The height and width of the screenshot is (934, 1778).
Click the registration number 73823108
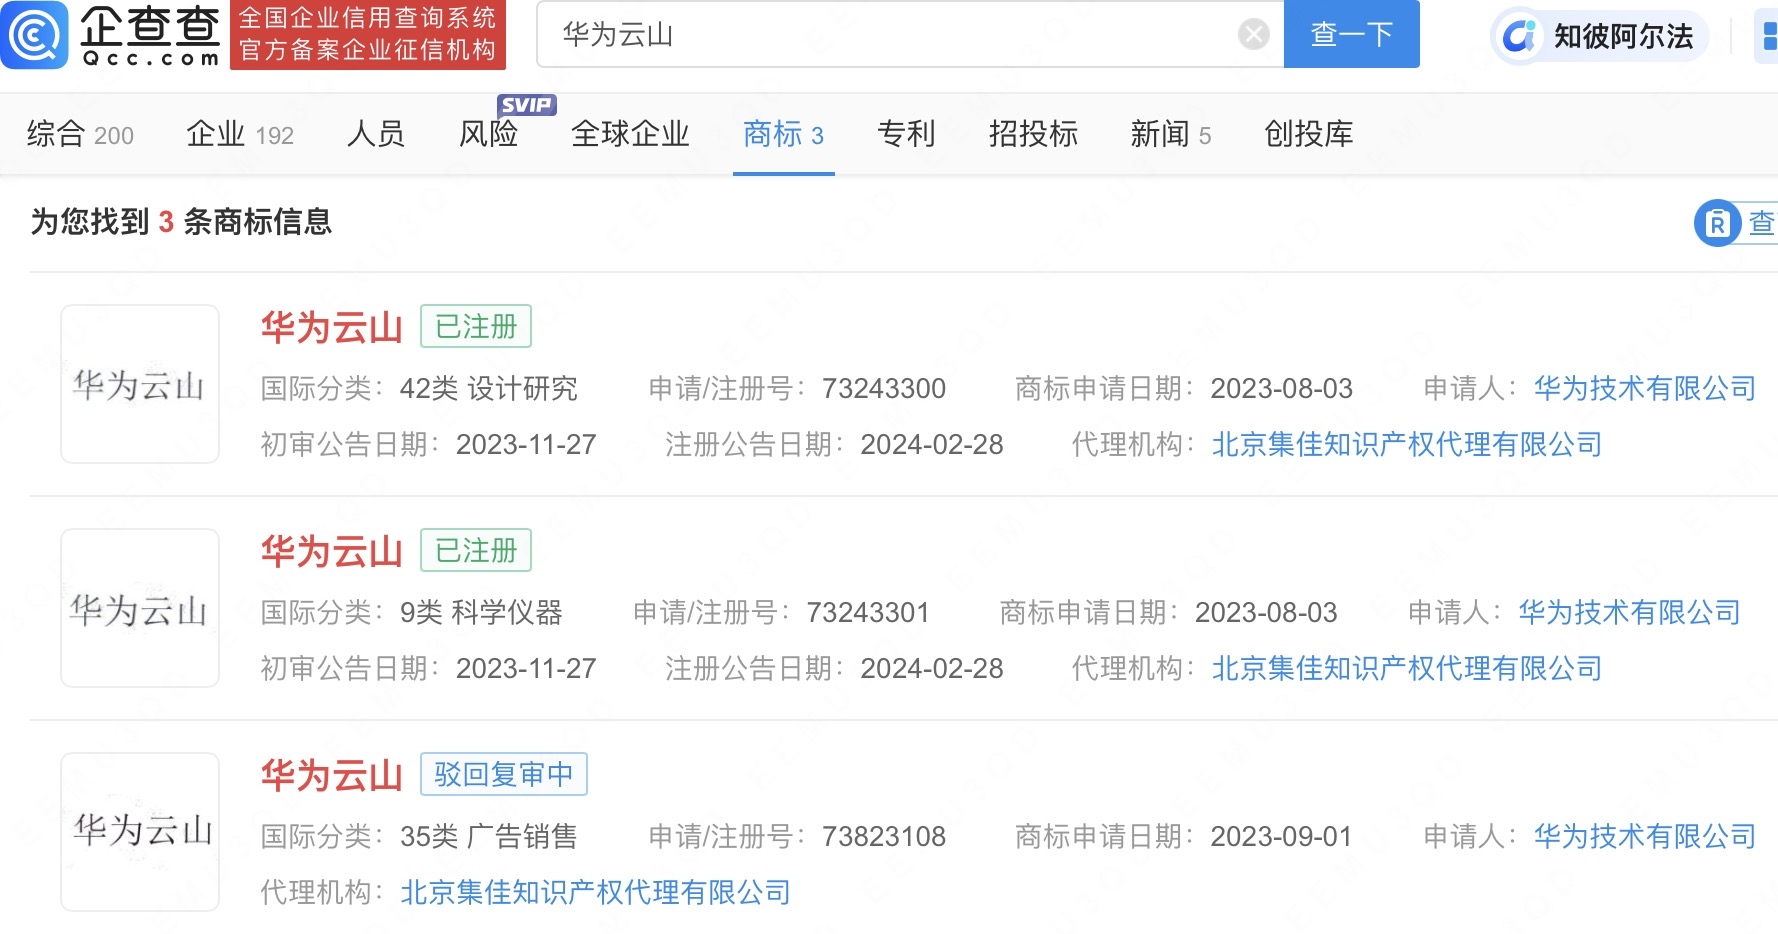(x=884, y=836)
